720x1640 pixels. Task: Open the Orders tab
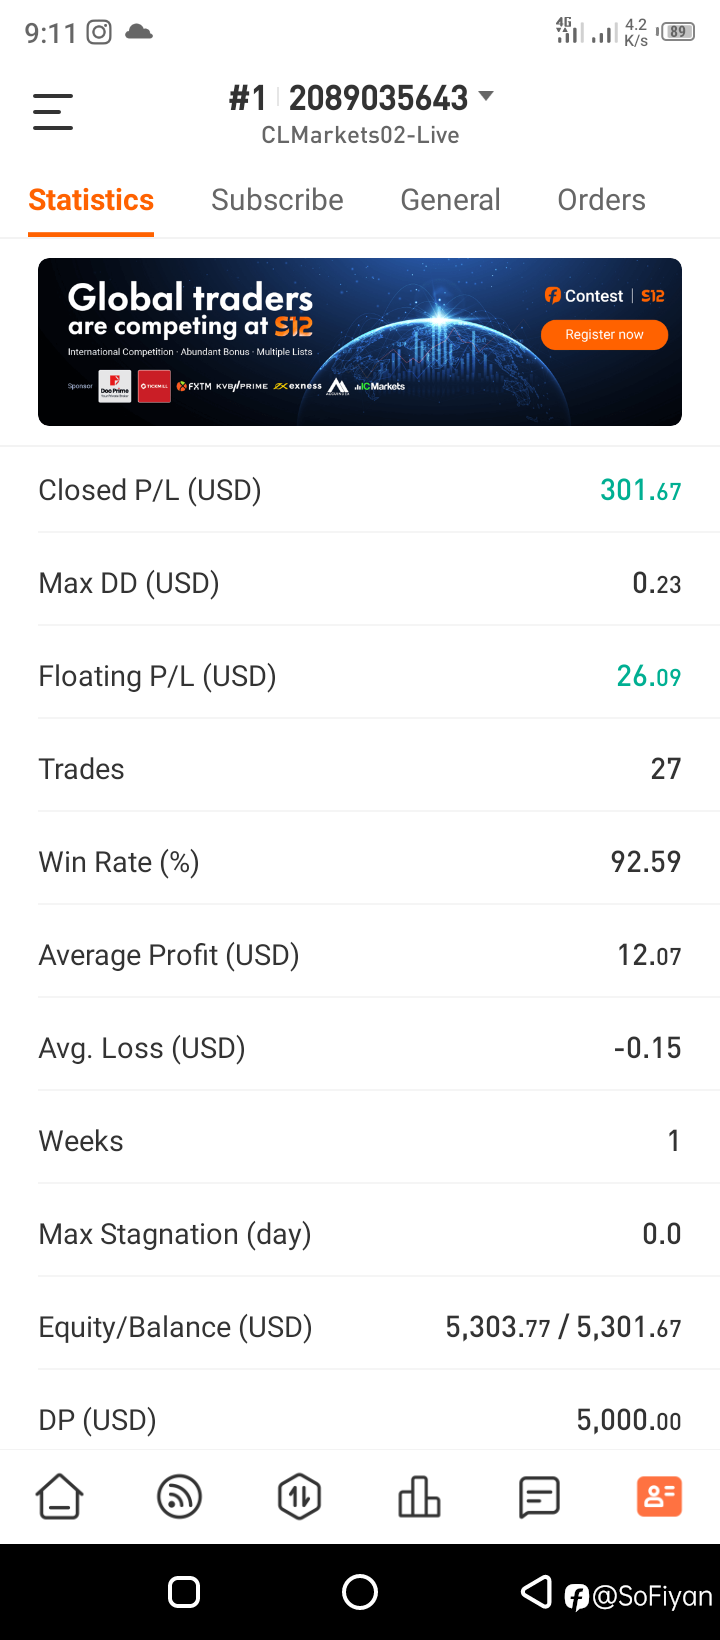point(601,200)
